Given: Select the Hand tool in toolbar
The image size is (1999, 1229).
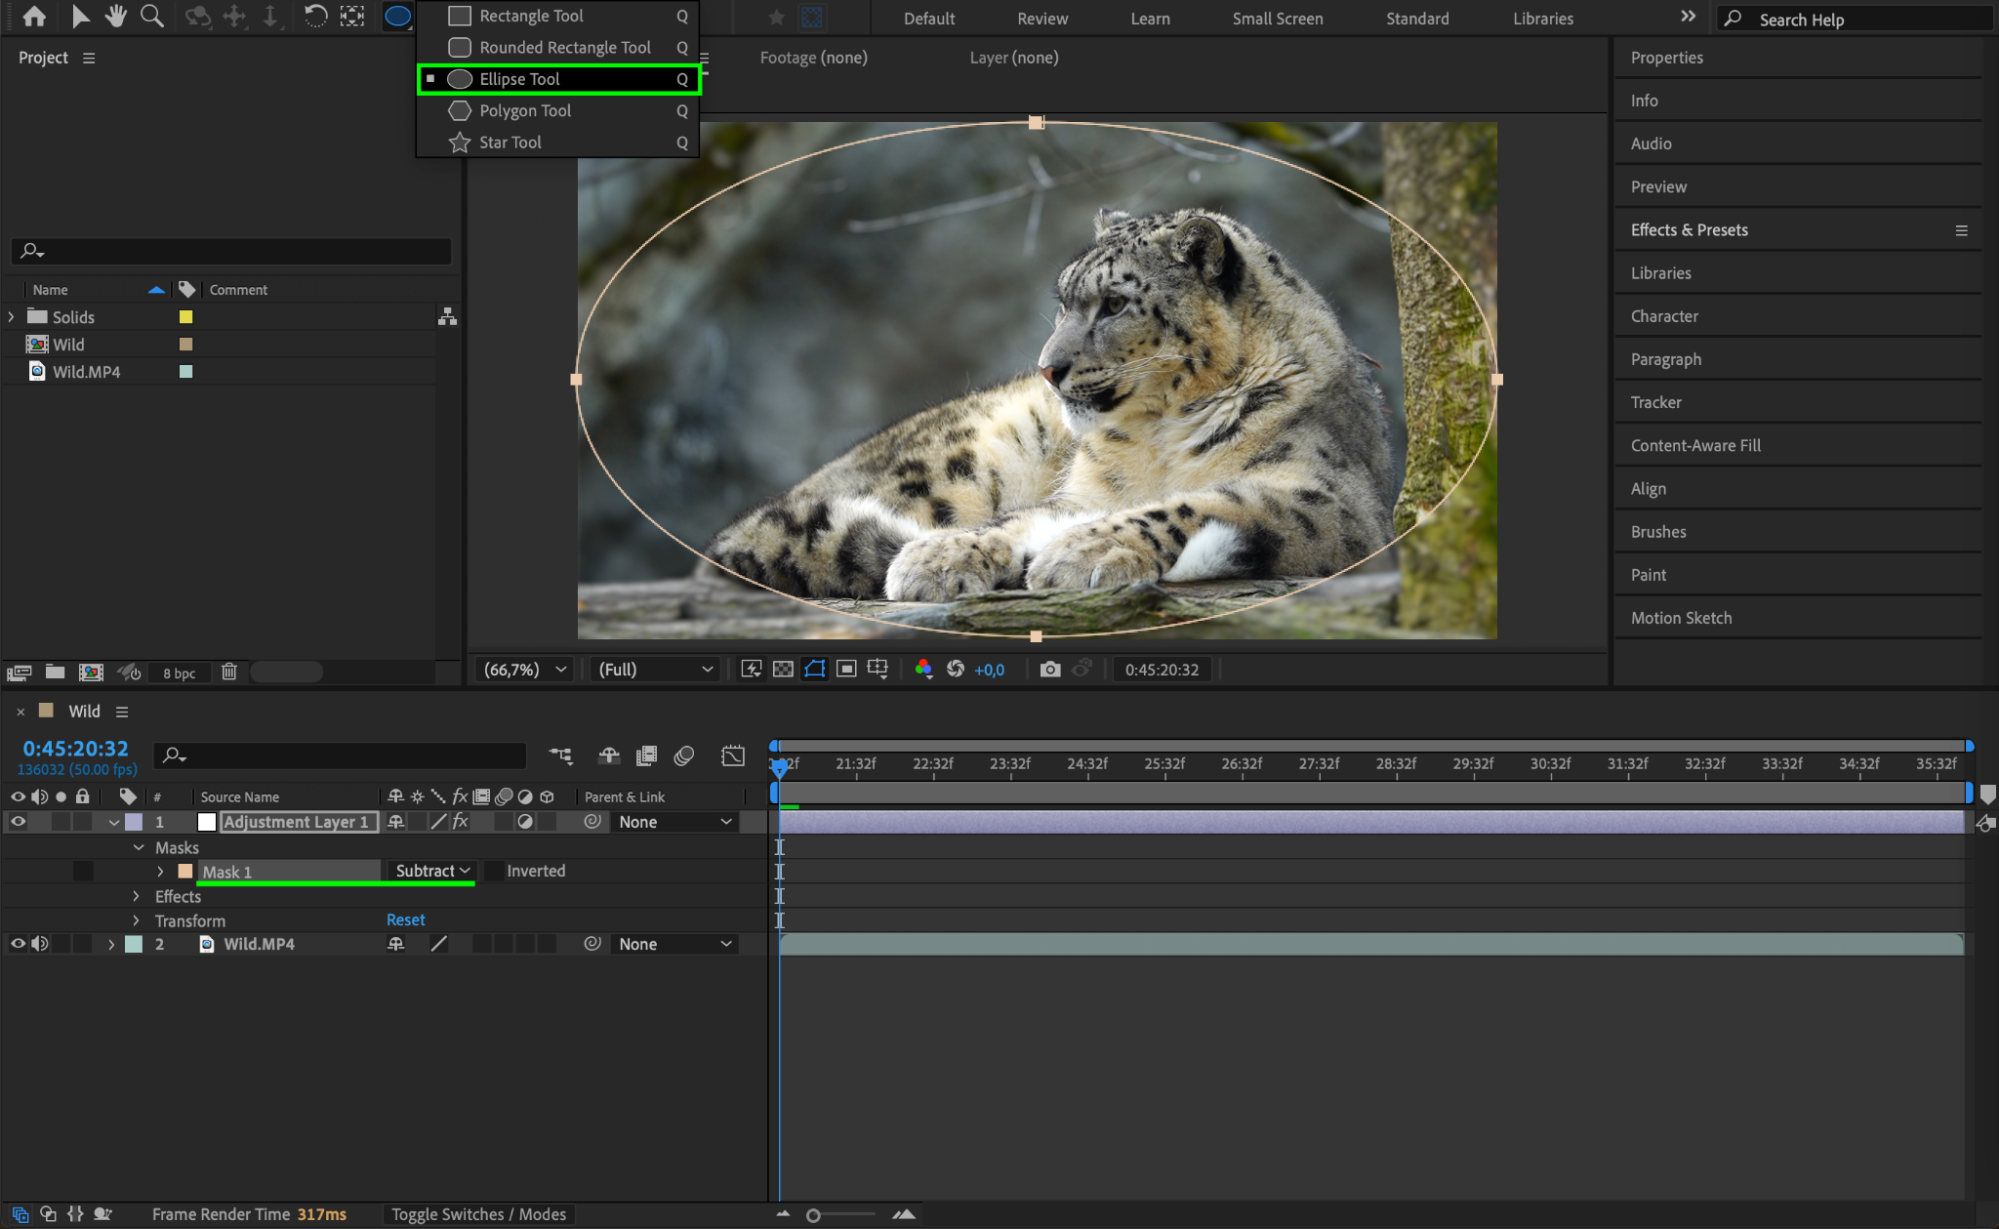Looking at the screenshot, I should tap(116, 16).
